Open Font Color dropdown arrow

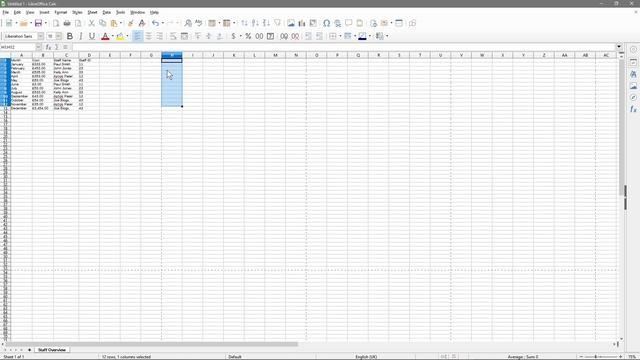113,36
